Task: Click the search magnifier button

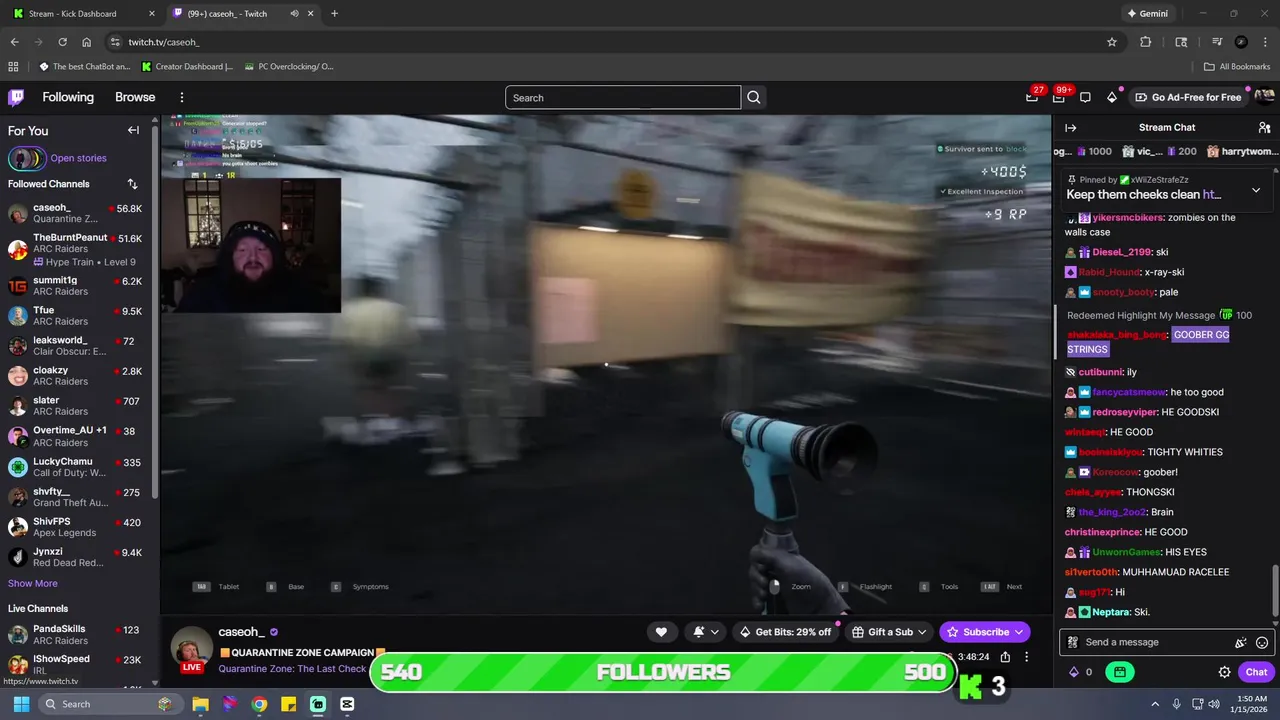Action: point(754,97)
